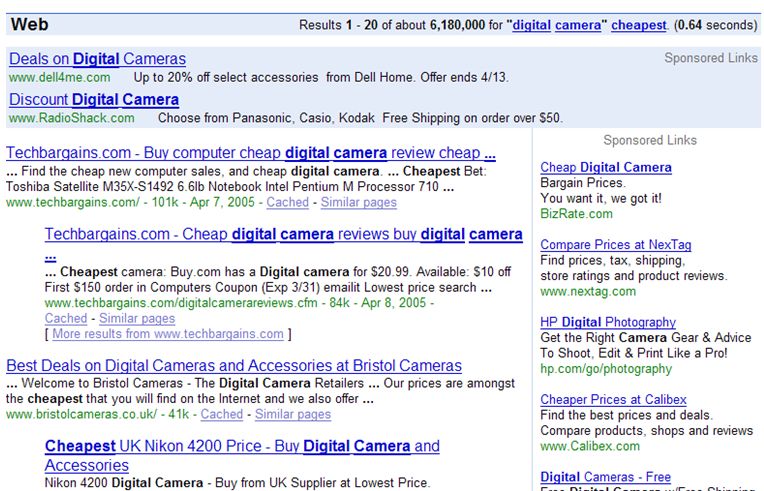Click the www.bristolcameras.co.uk/ URL text

pyautogui.click(x=81, y=414)
